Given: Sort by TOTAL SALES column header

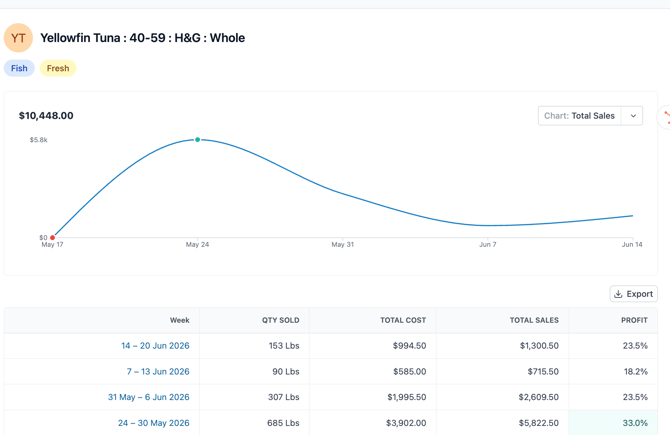Looking at the screenshot, I should pyautogui.click(x=534, y=320).
